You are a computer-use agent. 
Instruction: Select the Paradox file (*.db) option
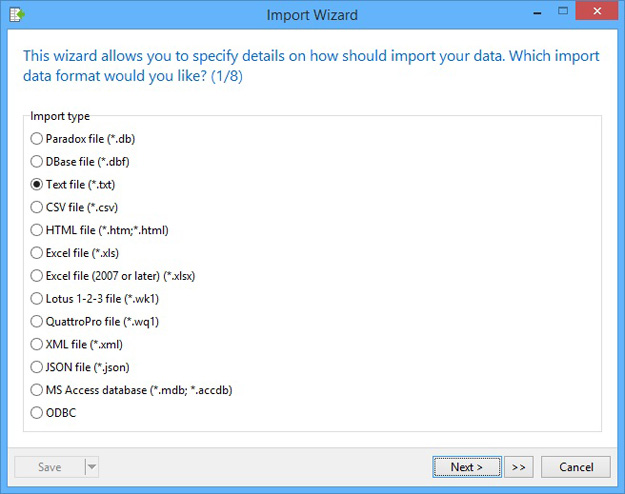(x=83, y=139)
